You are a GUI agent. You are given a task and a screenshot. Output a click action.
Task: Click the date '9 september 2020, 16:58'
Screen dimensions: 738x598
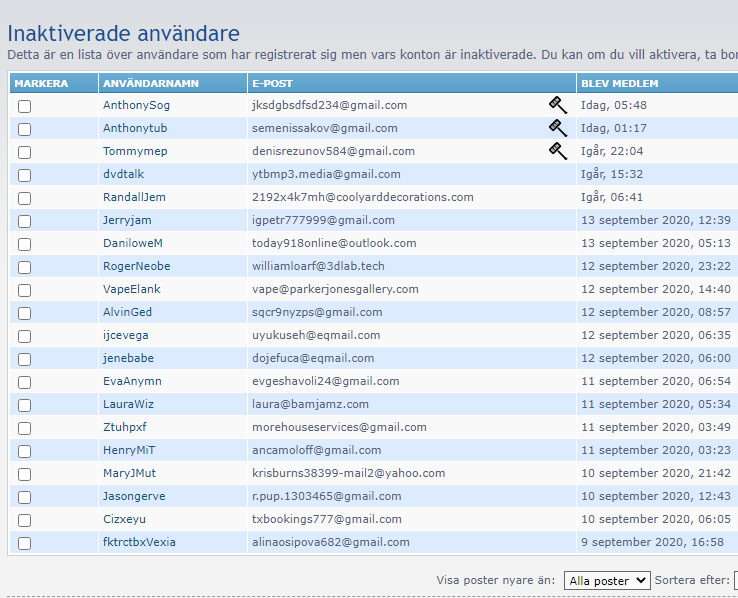[652, 542]
